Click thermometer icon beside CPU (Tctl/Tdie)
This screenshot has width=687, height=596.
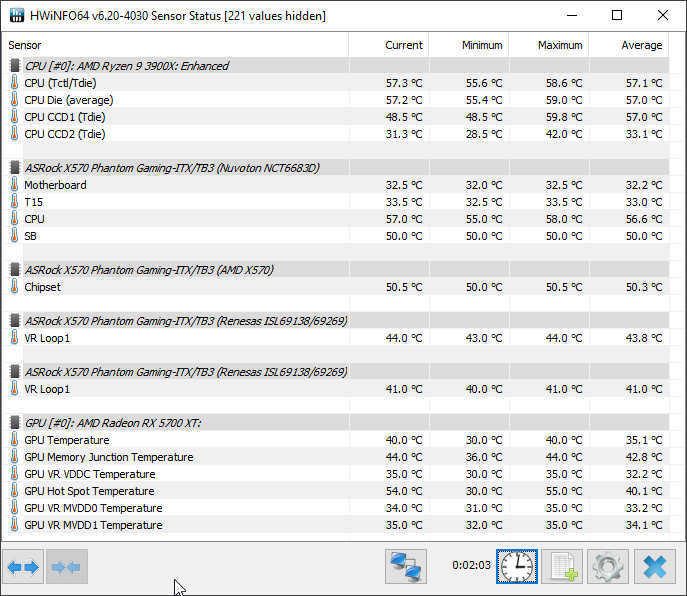pos(14,83)
